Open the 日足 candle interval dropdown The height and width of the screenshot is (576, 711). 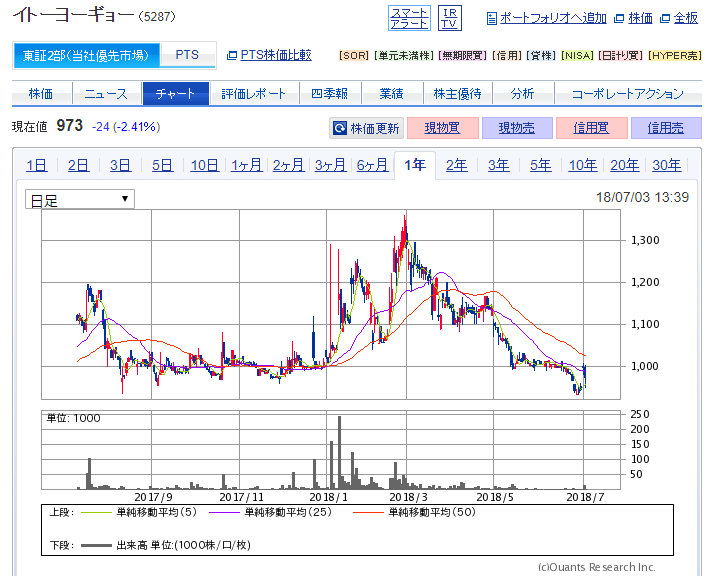point(80,200)
